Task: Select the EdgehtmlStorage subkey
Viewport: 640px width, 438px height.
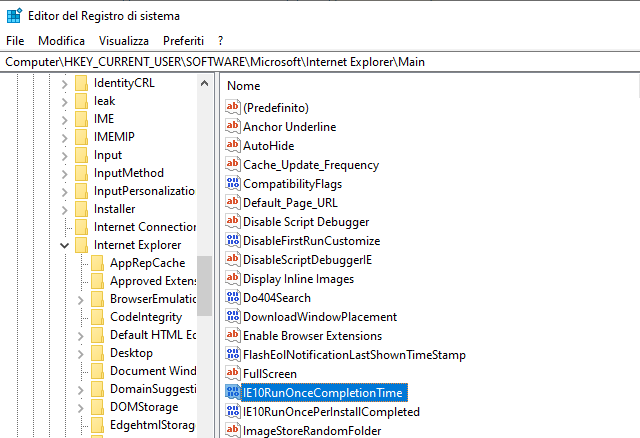Action: (152, 425)
